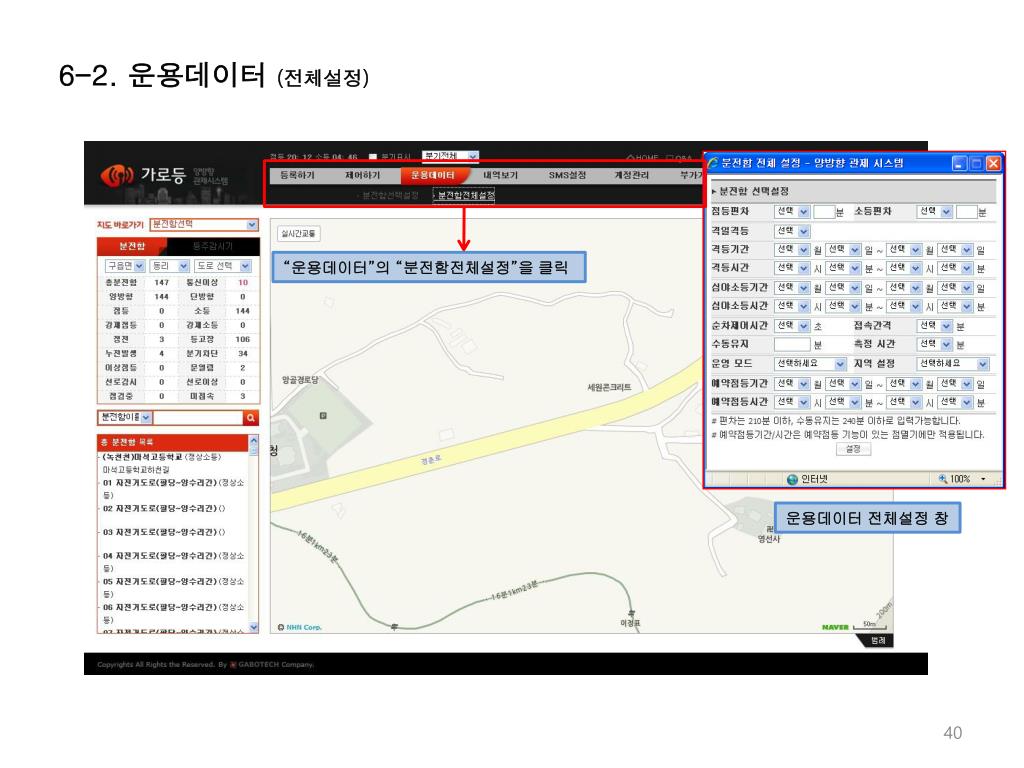
Task: Switch to the 분전함 tab in sidebar
Action: (132, 246)
